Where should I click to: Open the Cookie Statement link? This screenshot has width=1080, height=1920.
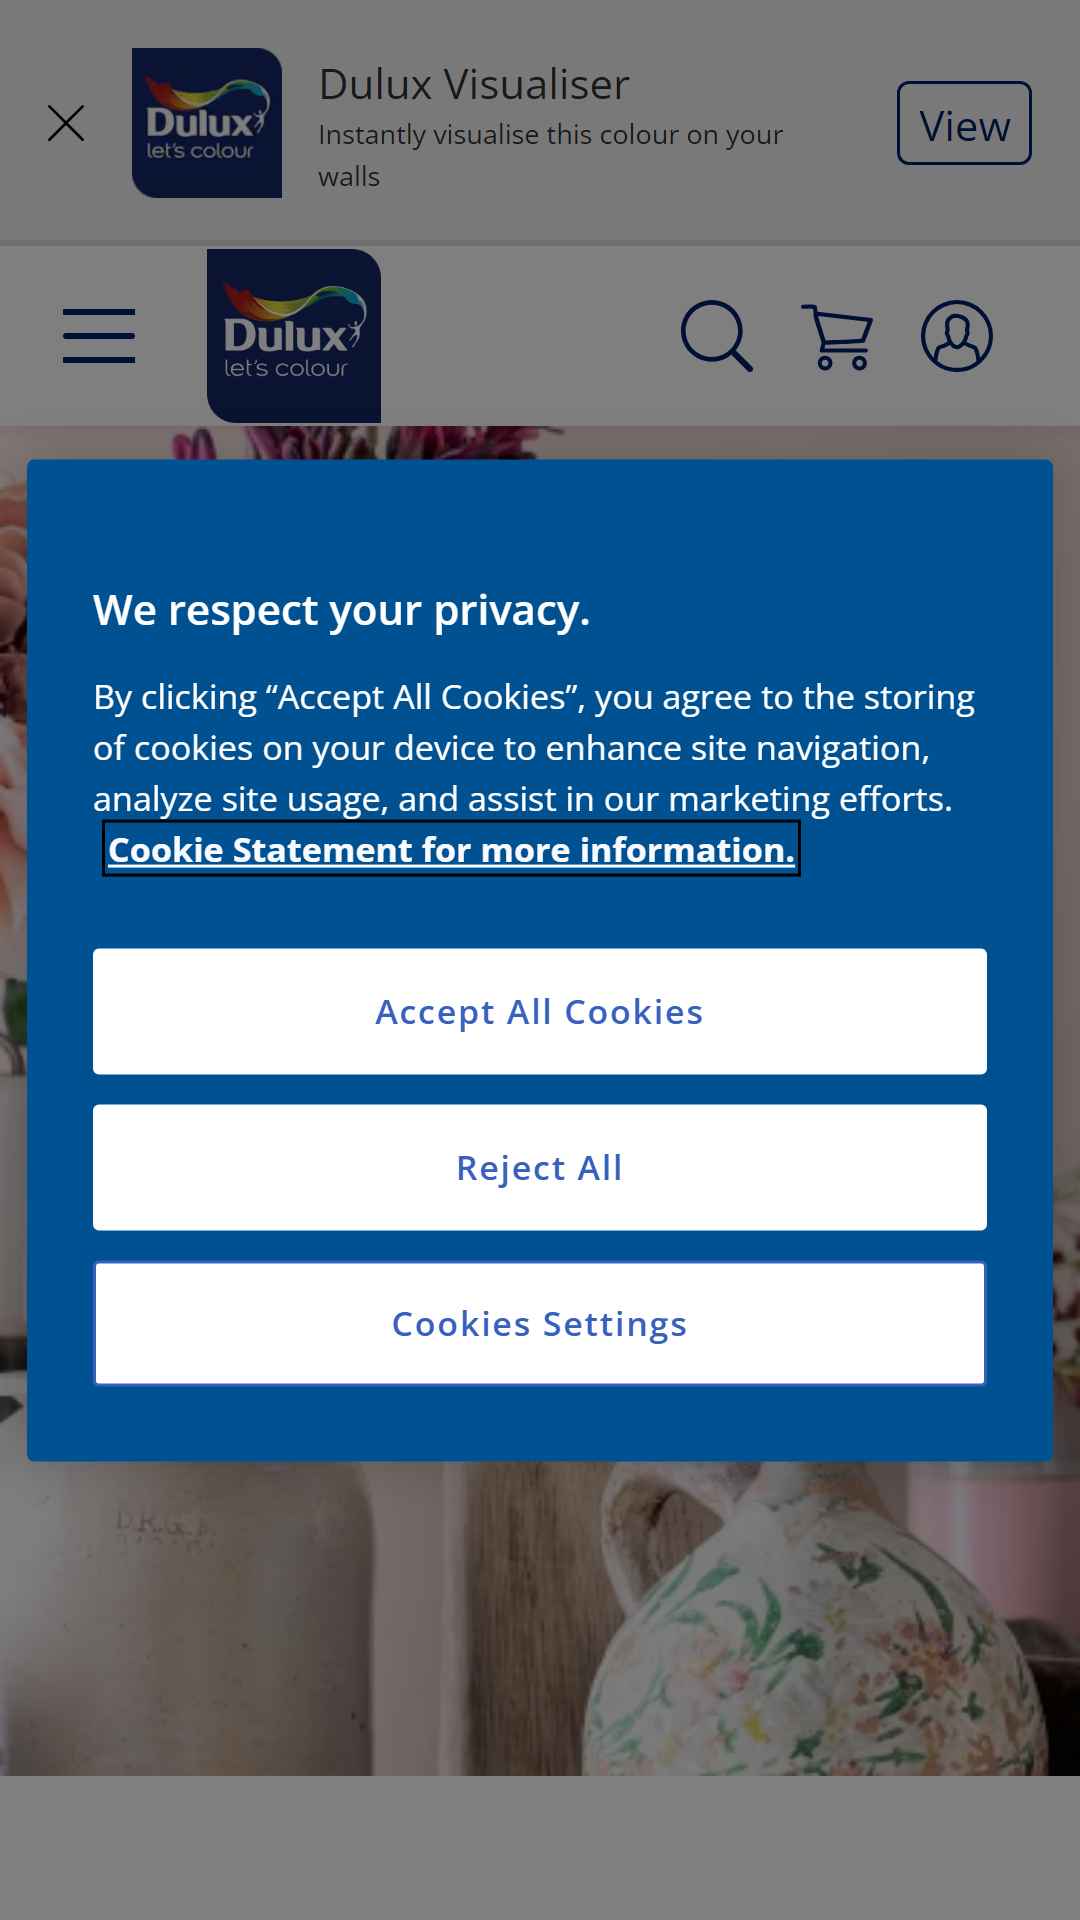[x=451, y=849]
